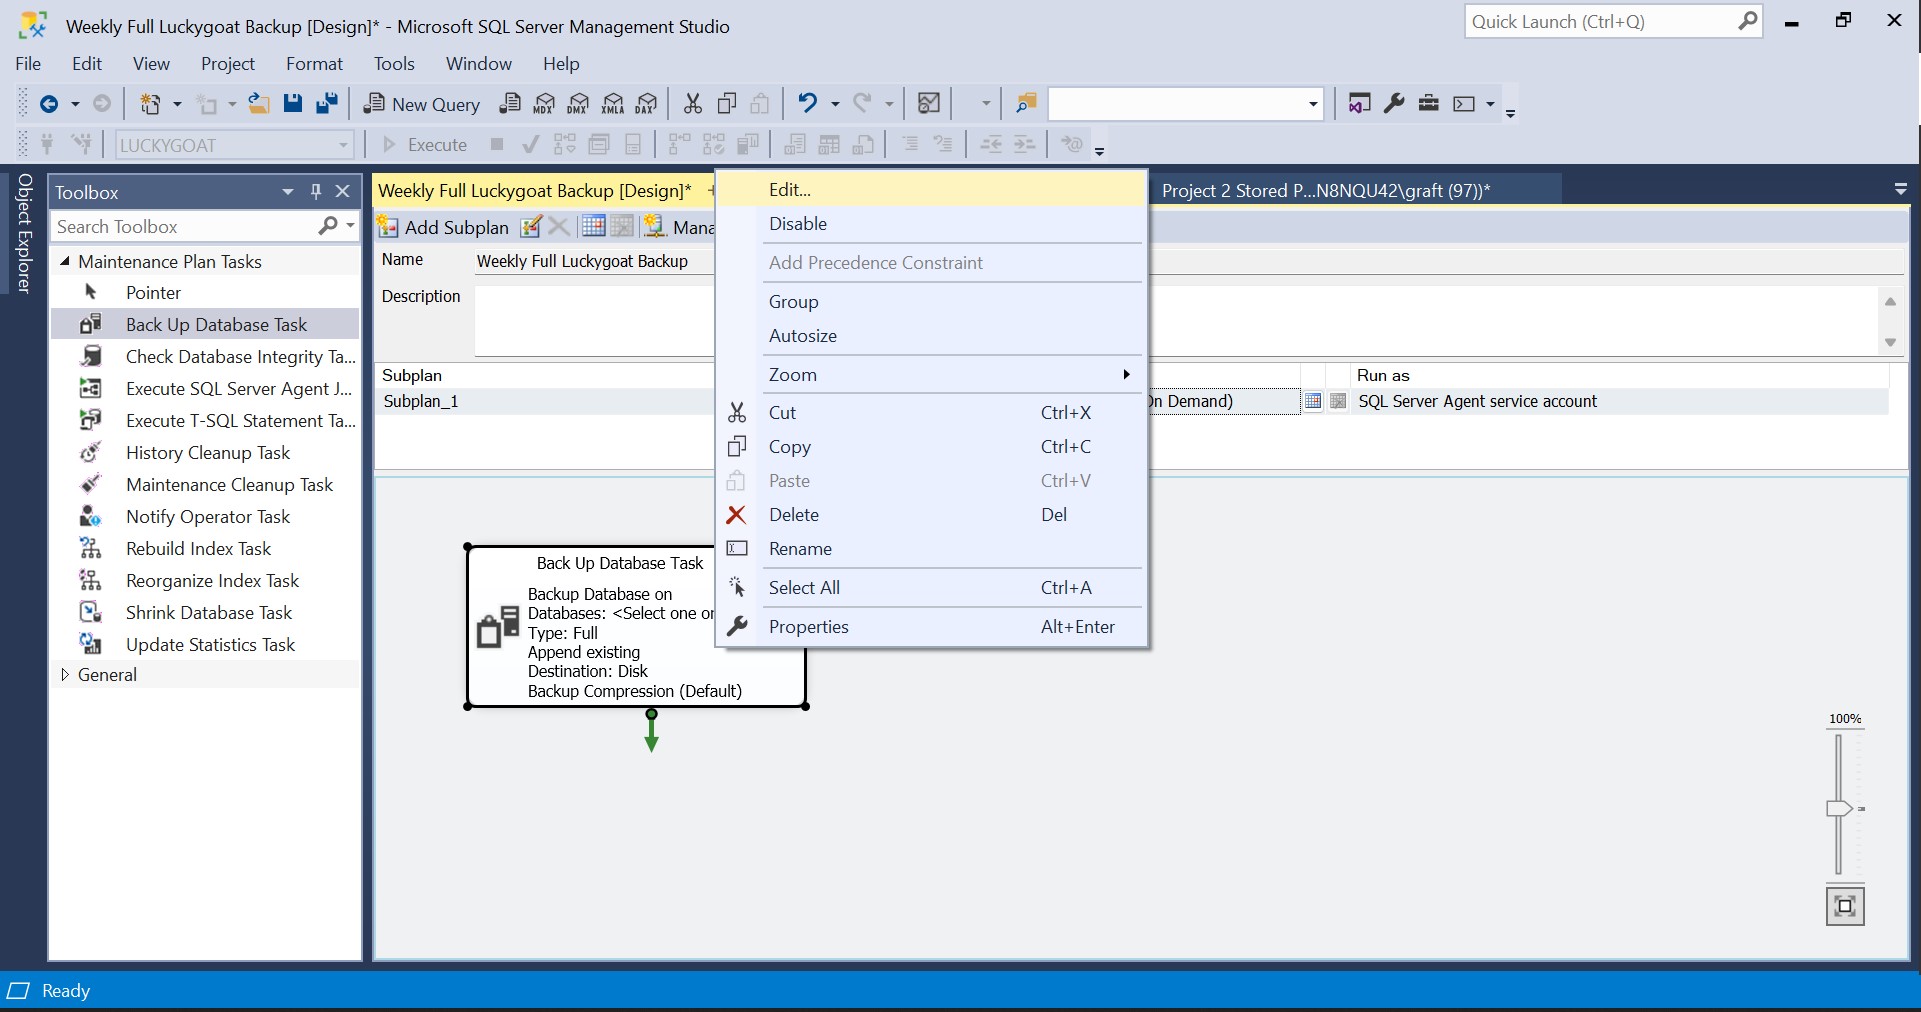This screenshot has width=1921, height=1012.
Task: Choose the Shrink Database Task tool
Action: tap(208, 613)
